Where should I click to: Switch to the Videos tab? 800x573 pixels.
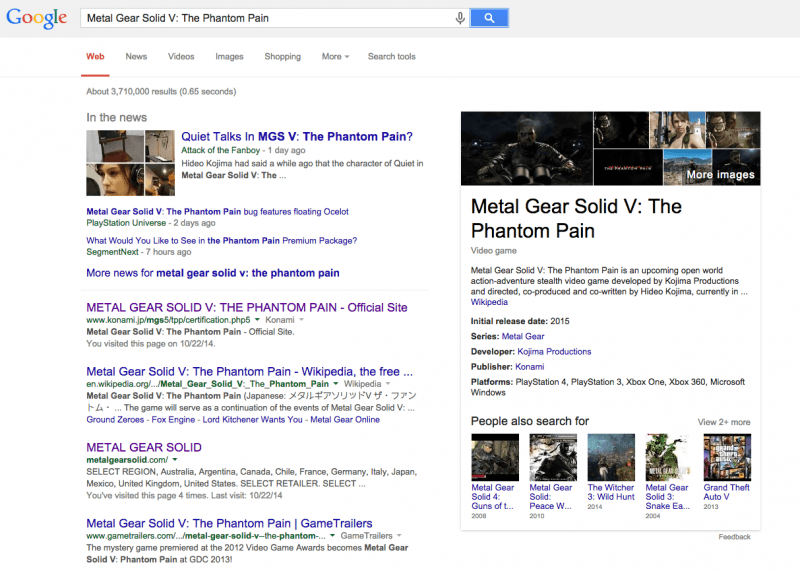click(181, 57)
